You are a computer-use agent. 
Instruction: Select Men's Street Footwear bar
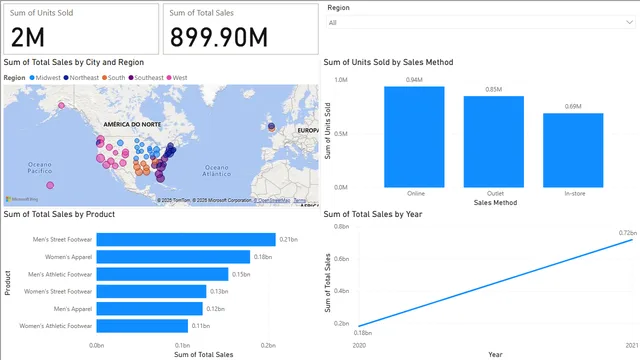(186, 240)
